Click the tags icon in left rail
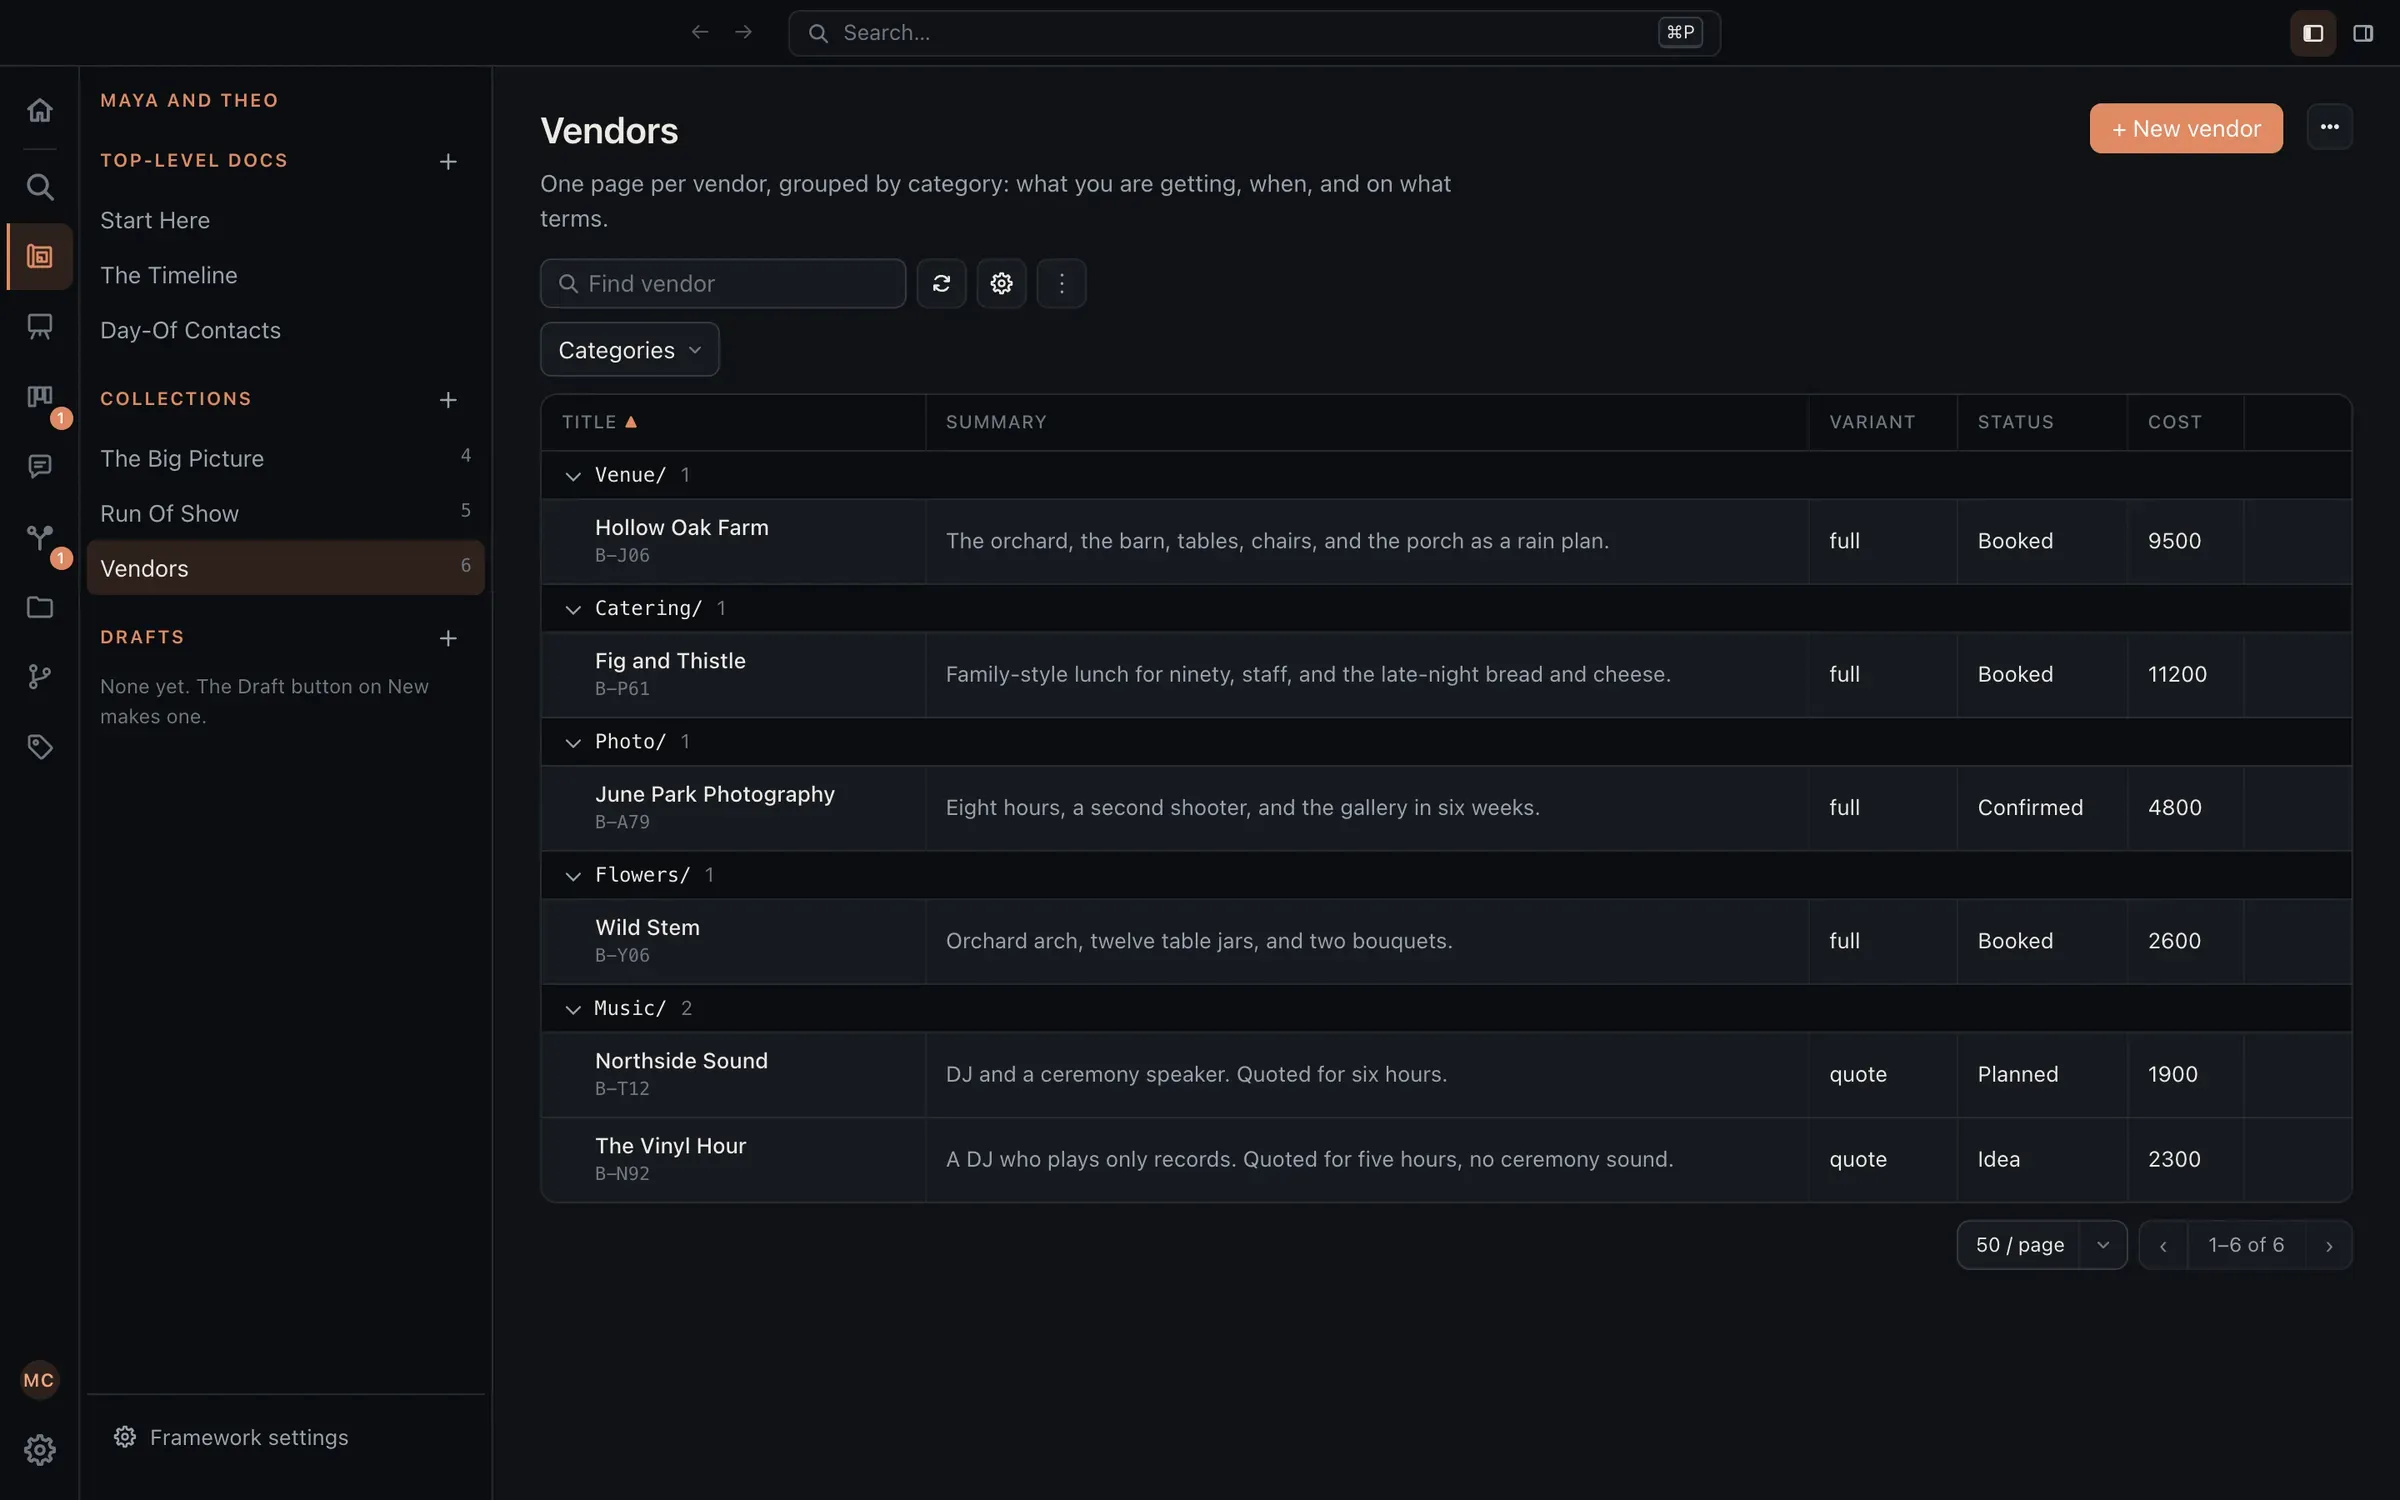The image size is (2400, 1500). pyautogui.click(x=39, y=747)
